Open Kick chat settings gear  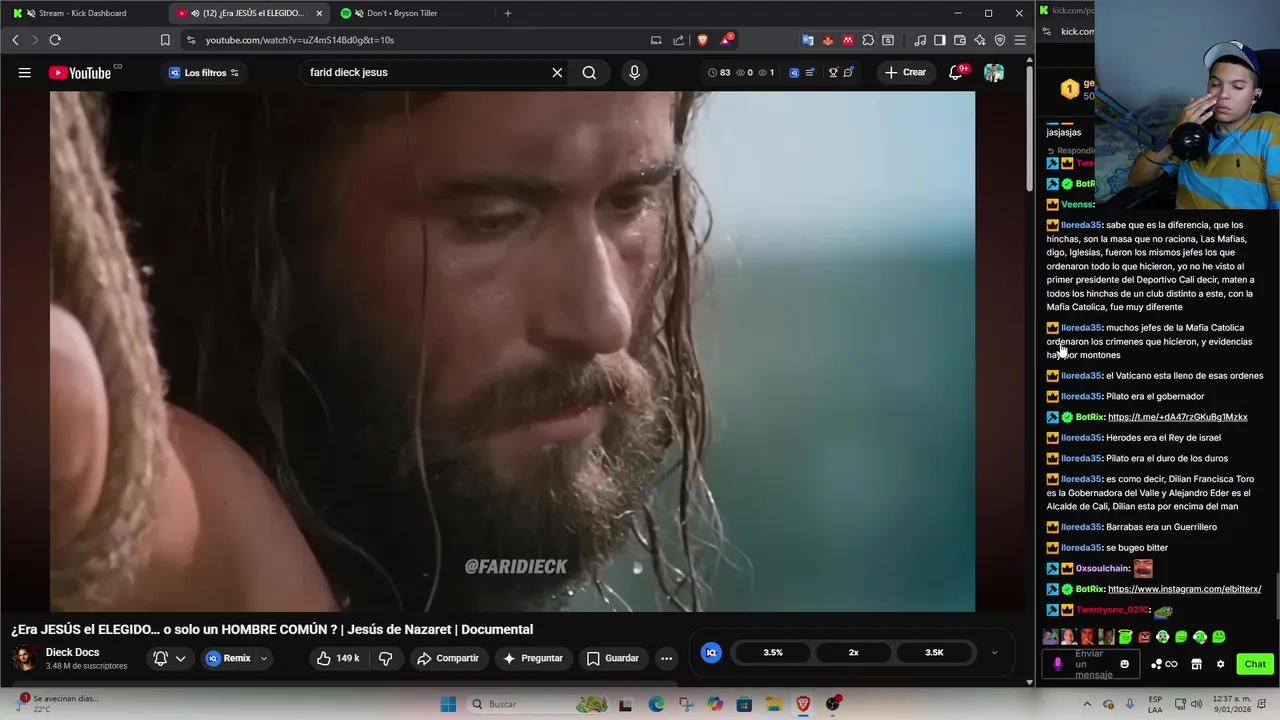(1220, 664)
